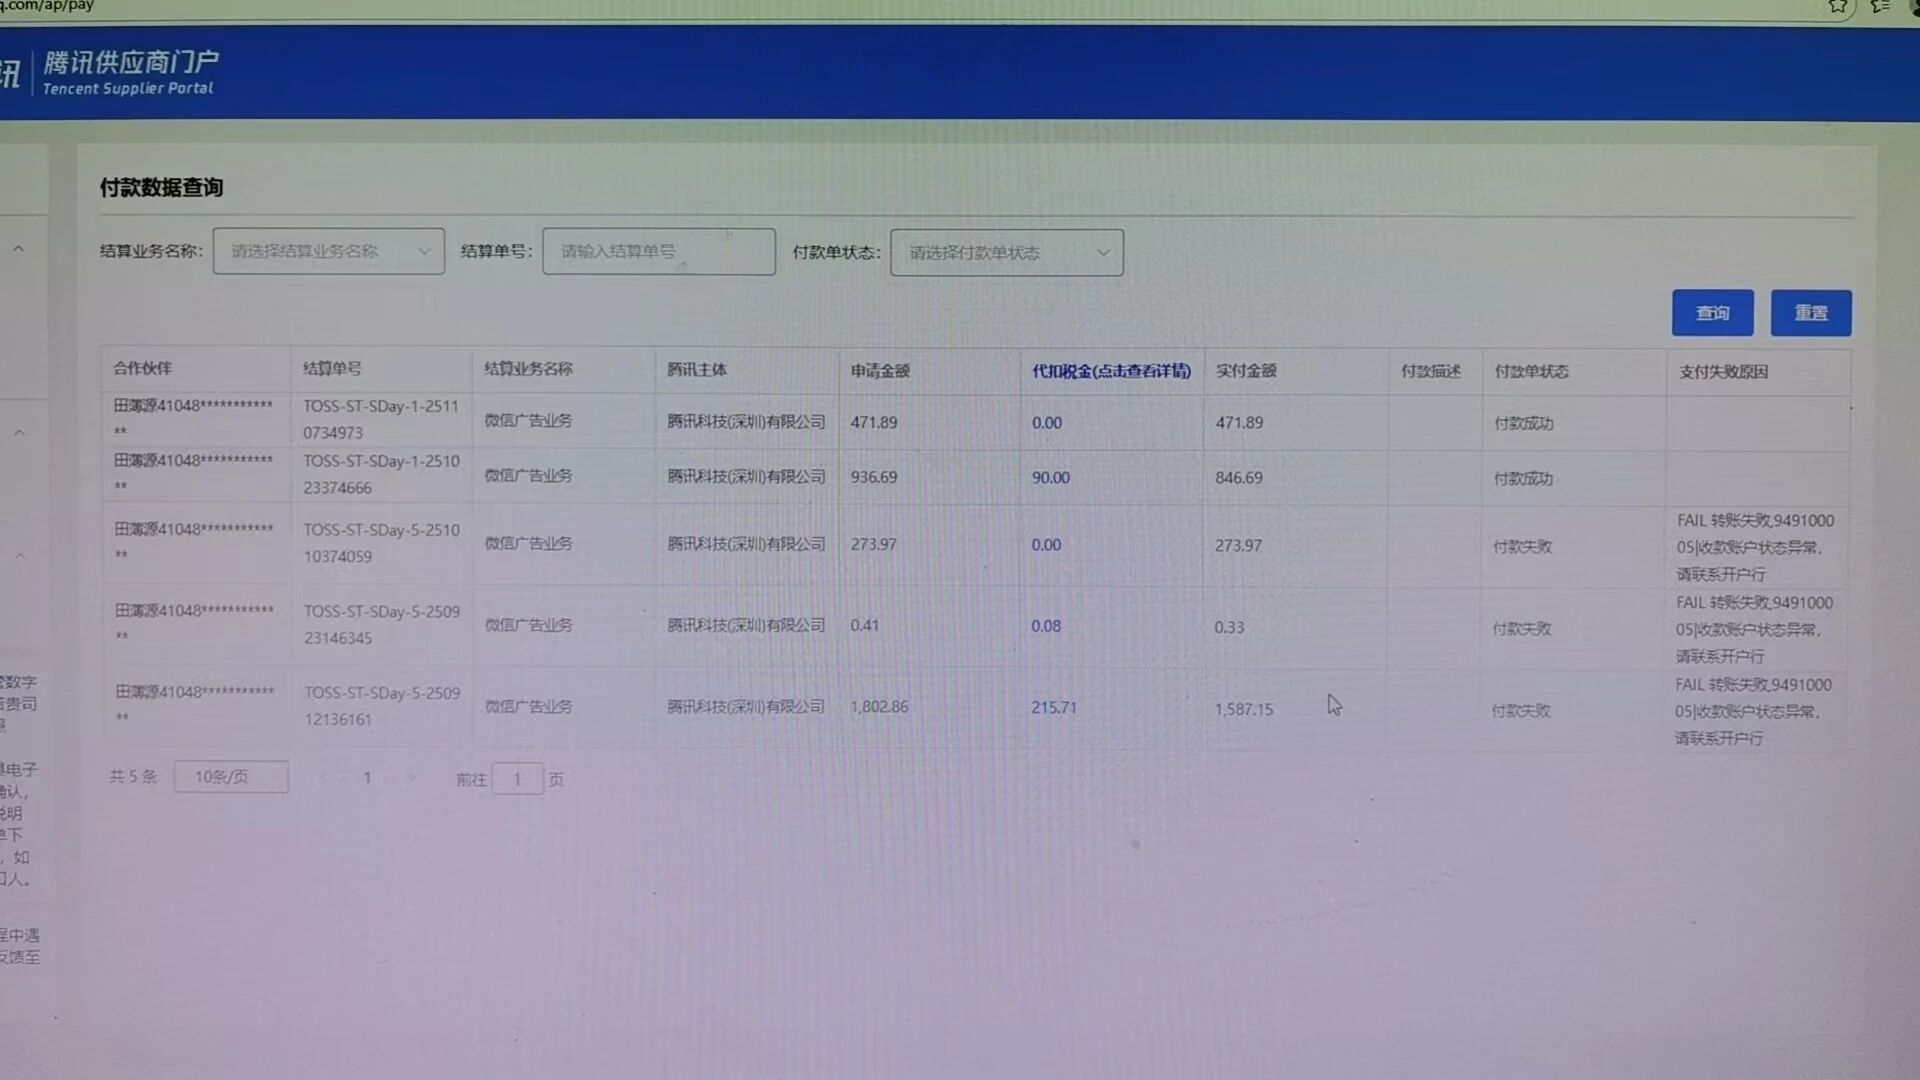
Task: Click the next page arrow in pagination
Action: [x=411, y=777]
